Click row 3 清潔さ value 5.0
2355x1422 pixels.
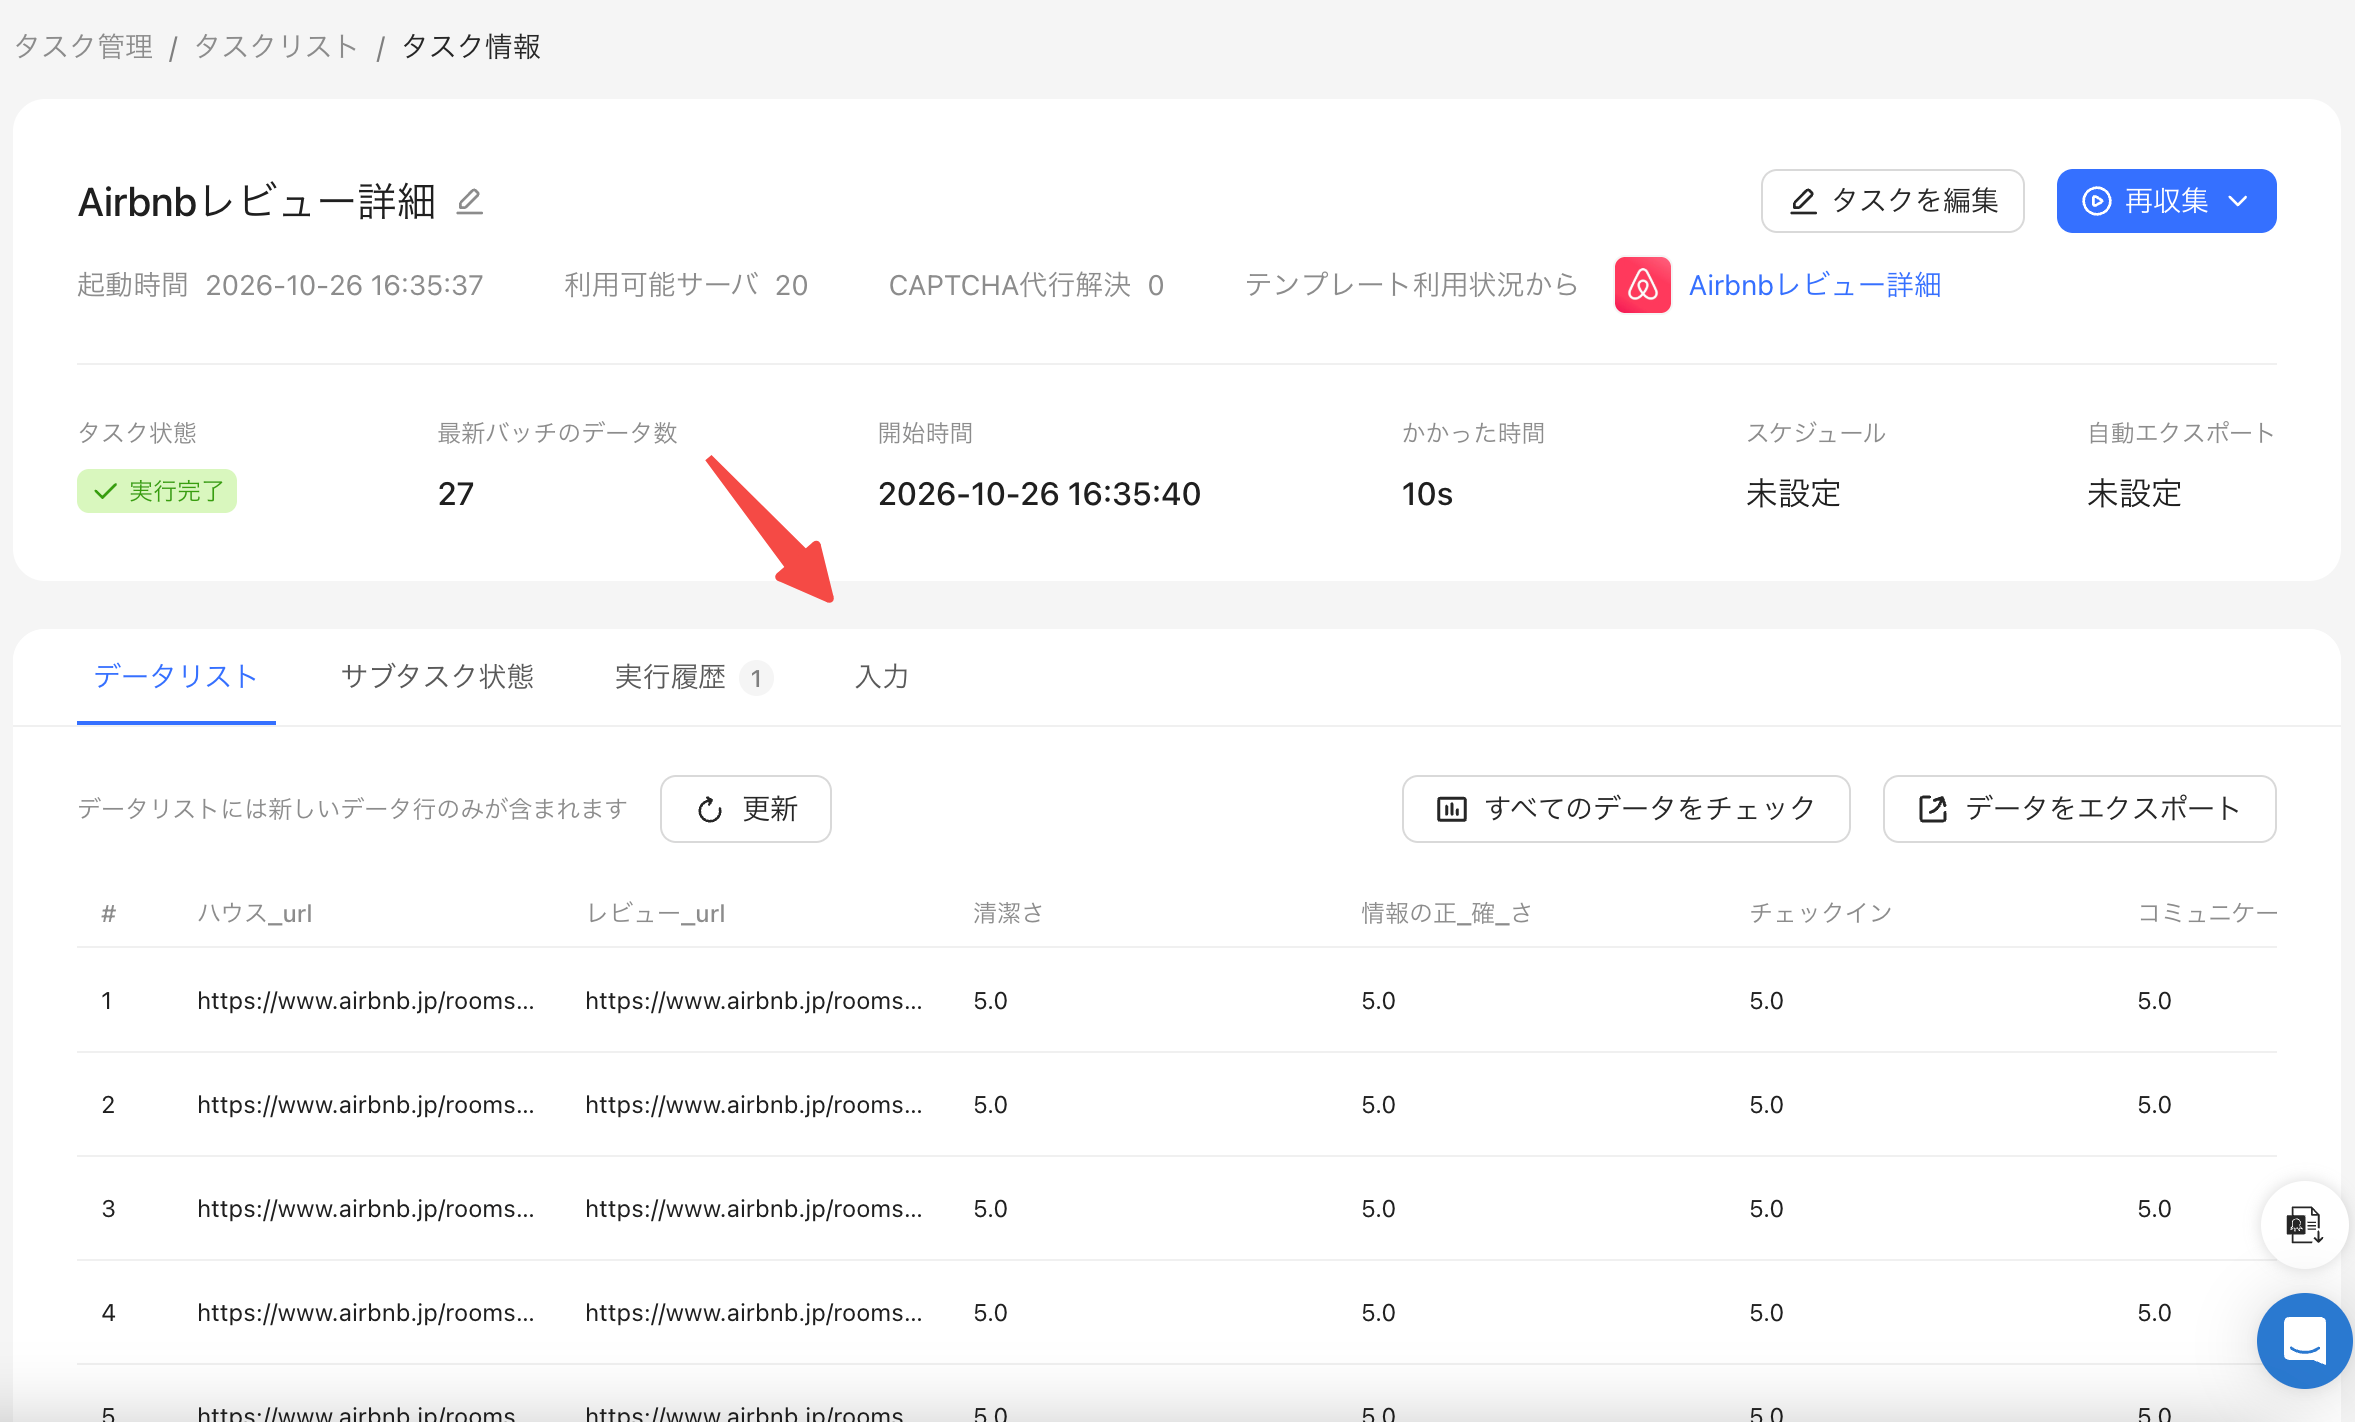(990, 1209)
